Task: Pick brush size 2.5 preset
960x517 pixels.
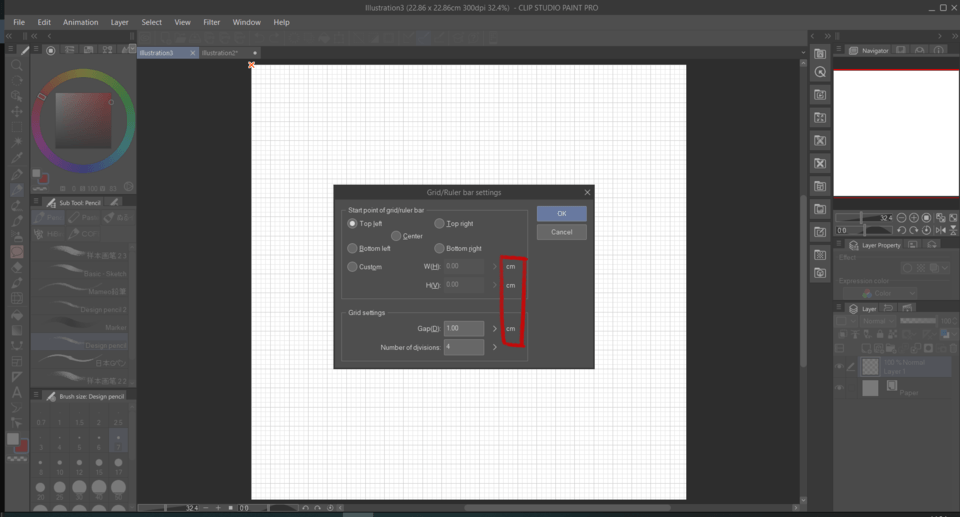Action: pos(118,417)
